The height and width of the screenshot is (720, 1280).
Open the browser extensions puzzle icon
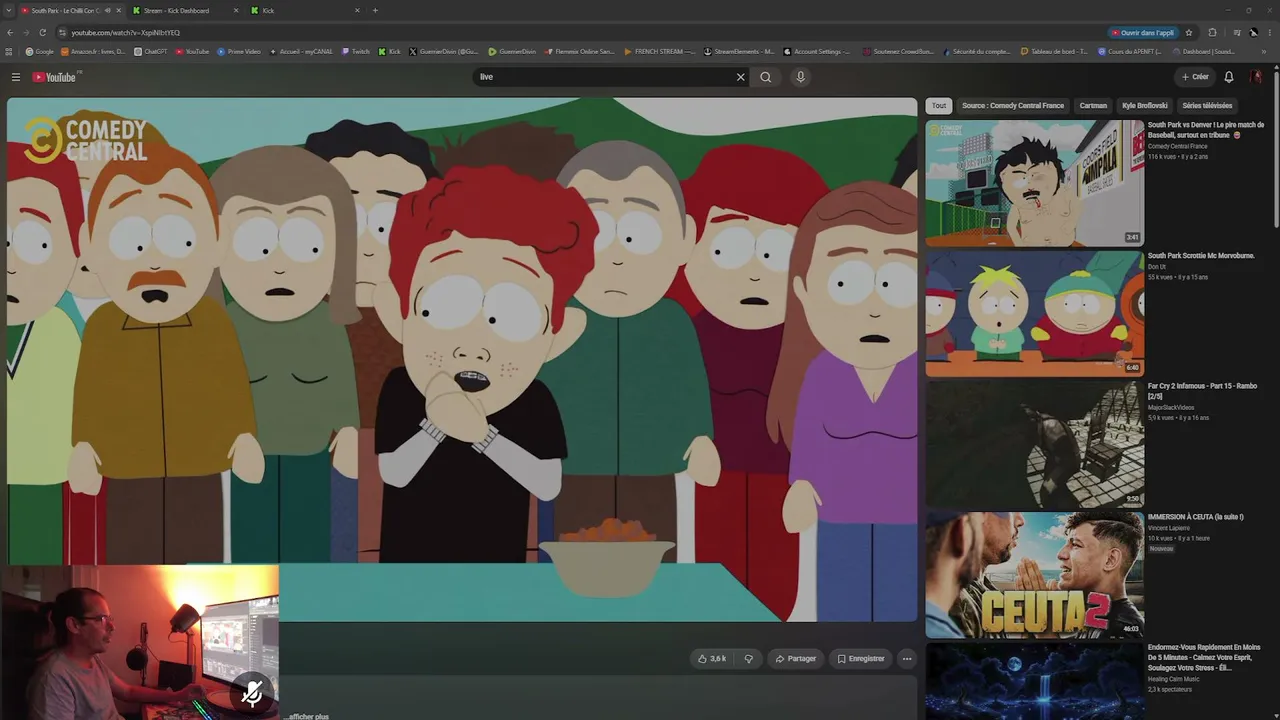coord(1213,32)
